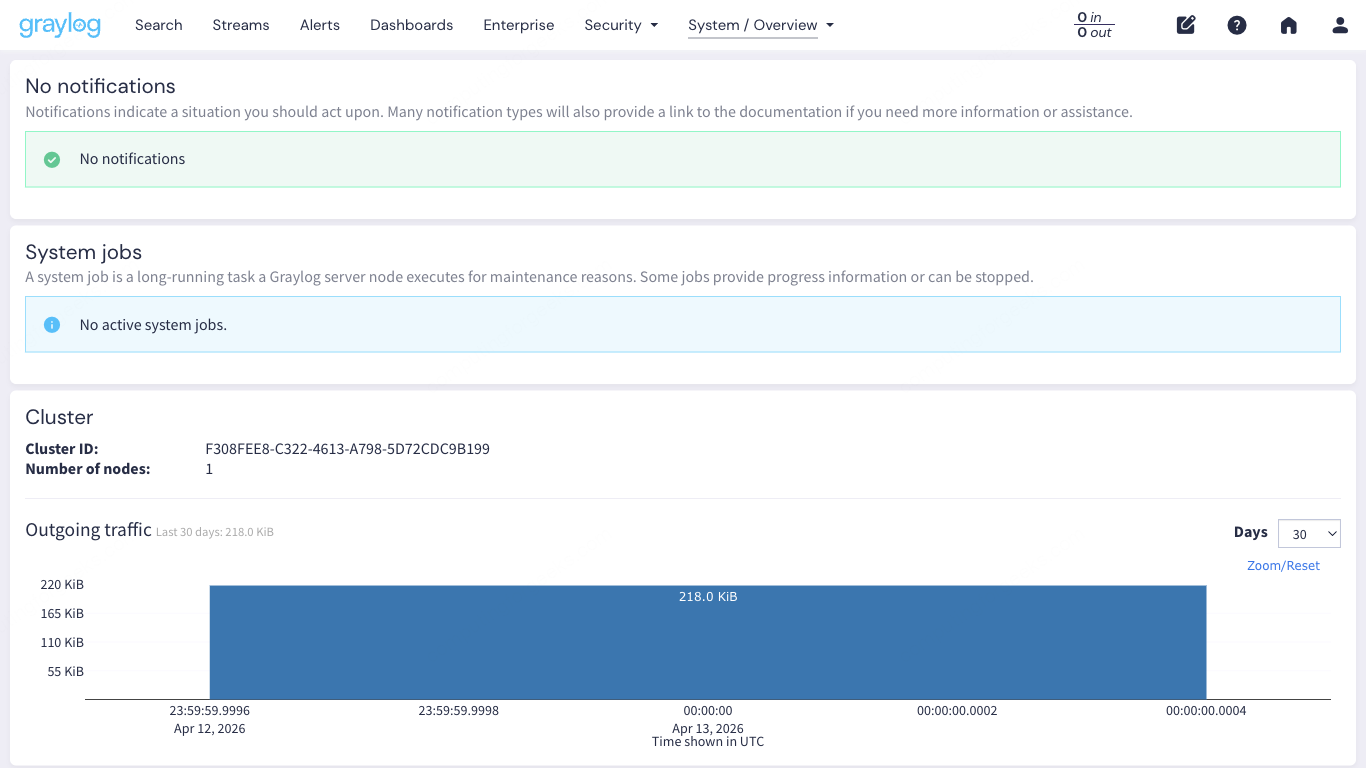This screenshot has width=1366, height=768.
Task: Select the Enterprise menu item
Action: (518, 25)
